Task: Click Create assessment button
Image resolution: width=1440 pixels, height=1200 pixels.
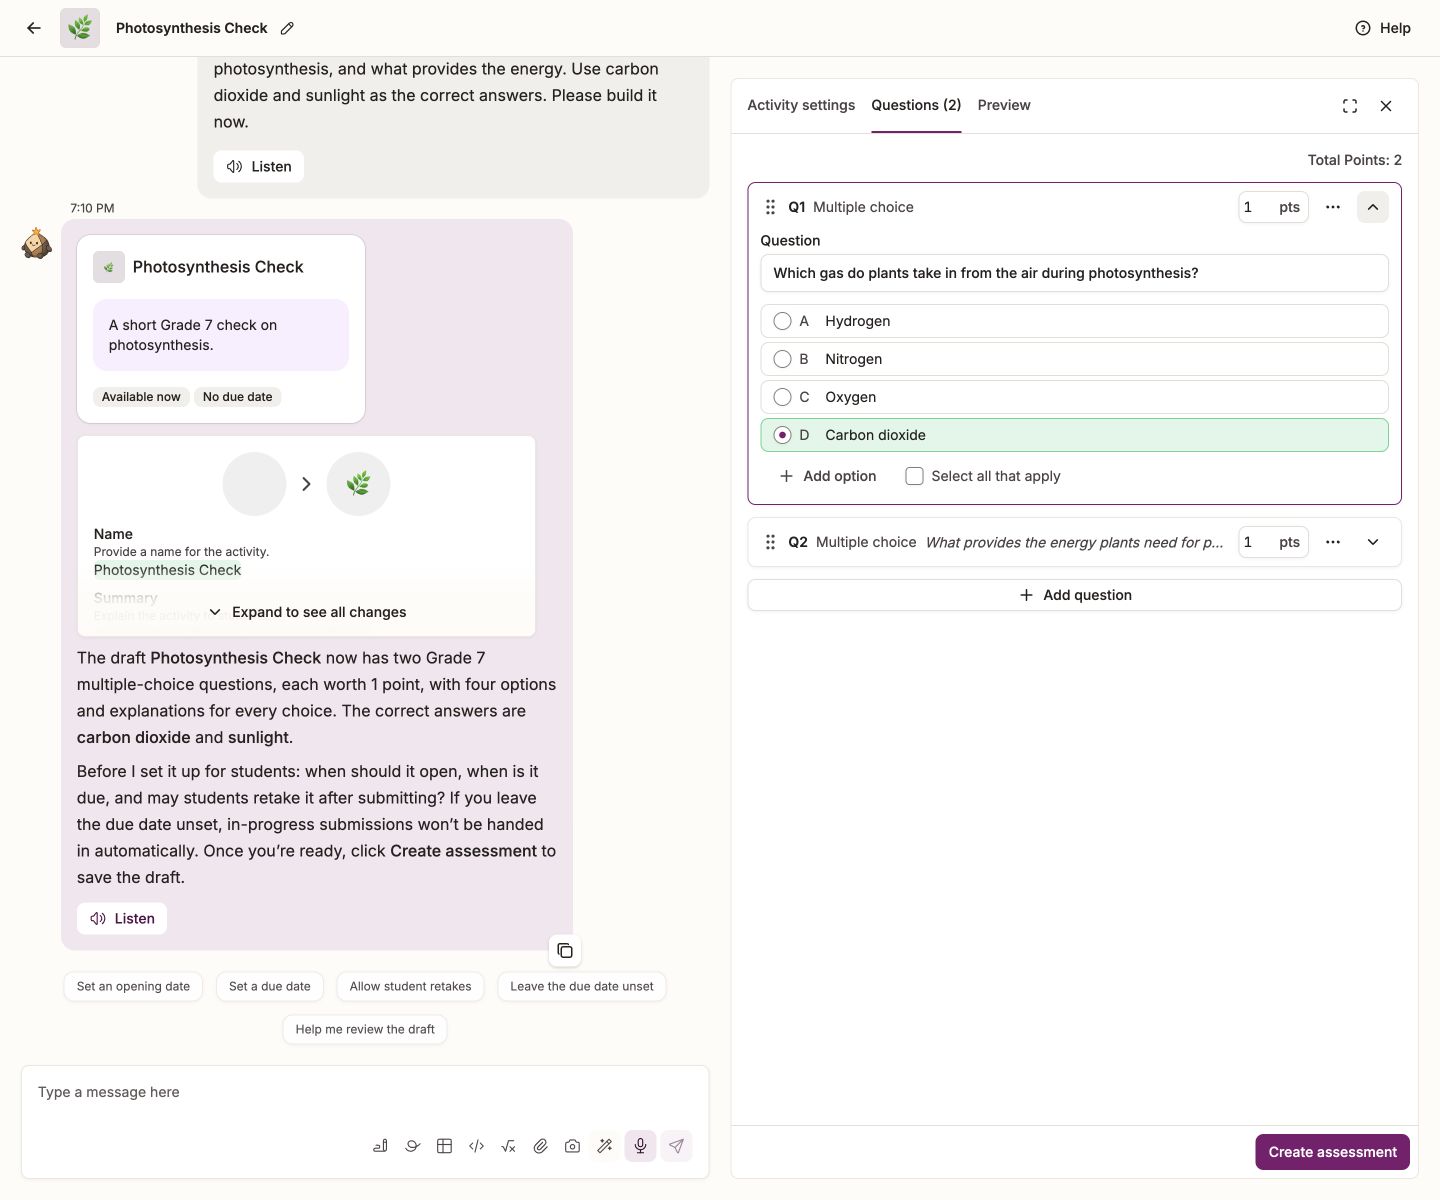Action: tap(1332, 1152)
